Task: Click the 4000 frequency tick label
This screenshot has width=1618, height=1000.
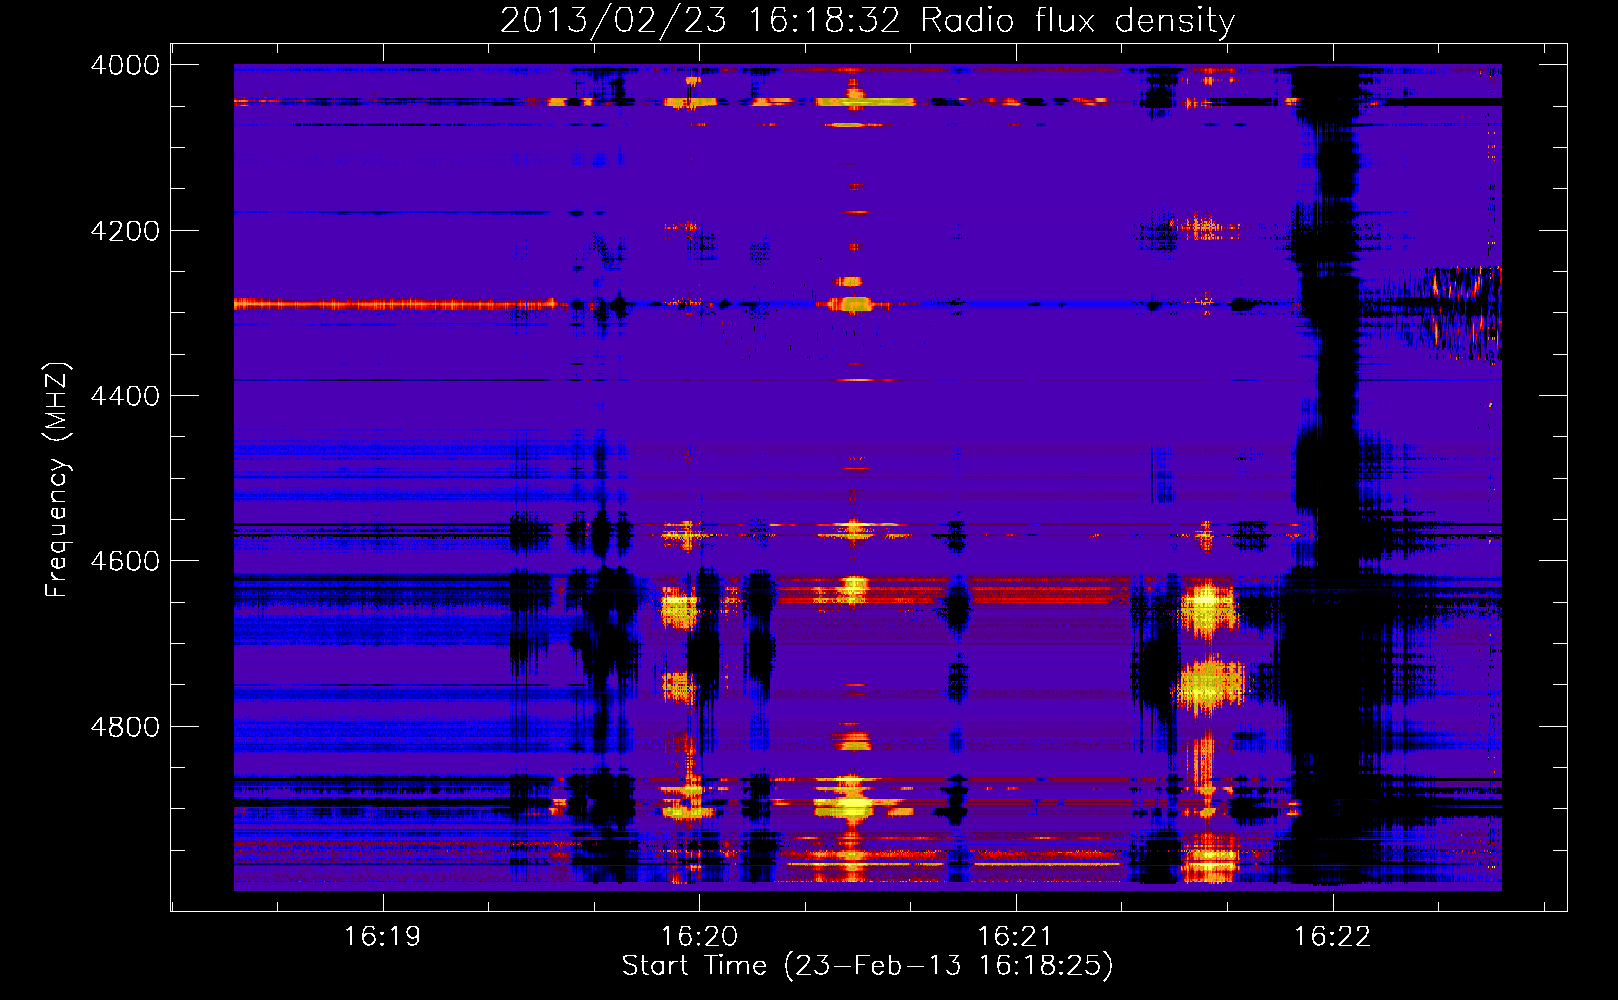Action: (x=125, y=65)
